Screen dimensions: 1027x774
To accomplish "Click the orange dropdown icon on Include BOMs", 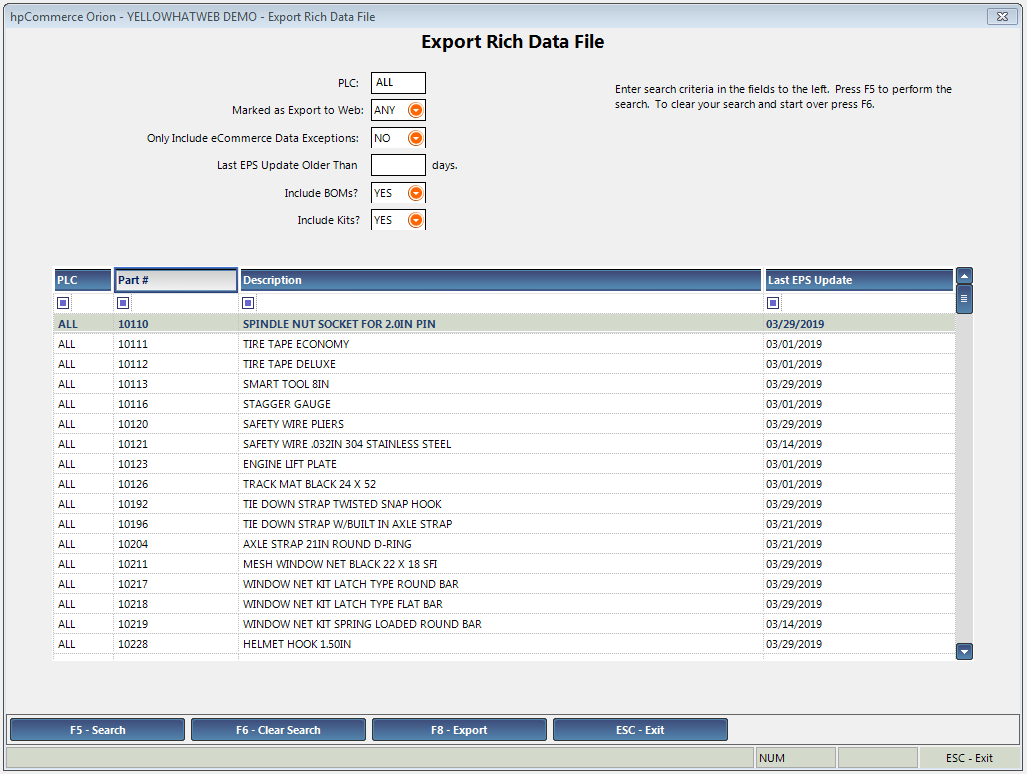I will pyautogui.click(x=415, y=192).
